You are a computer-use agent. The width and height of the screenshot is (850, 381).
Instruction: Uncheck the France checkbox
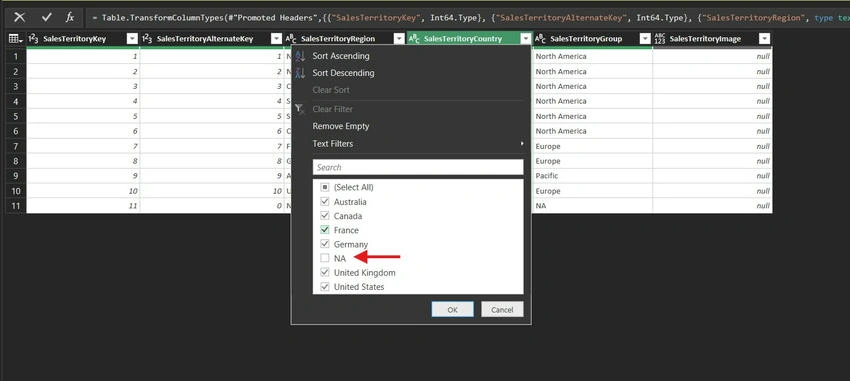point(325,230)
